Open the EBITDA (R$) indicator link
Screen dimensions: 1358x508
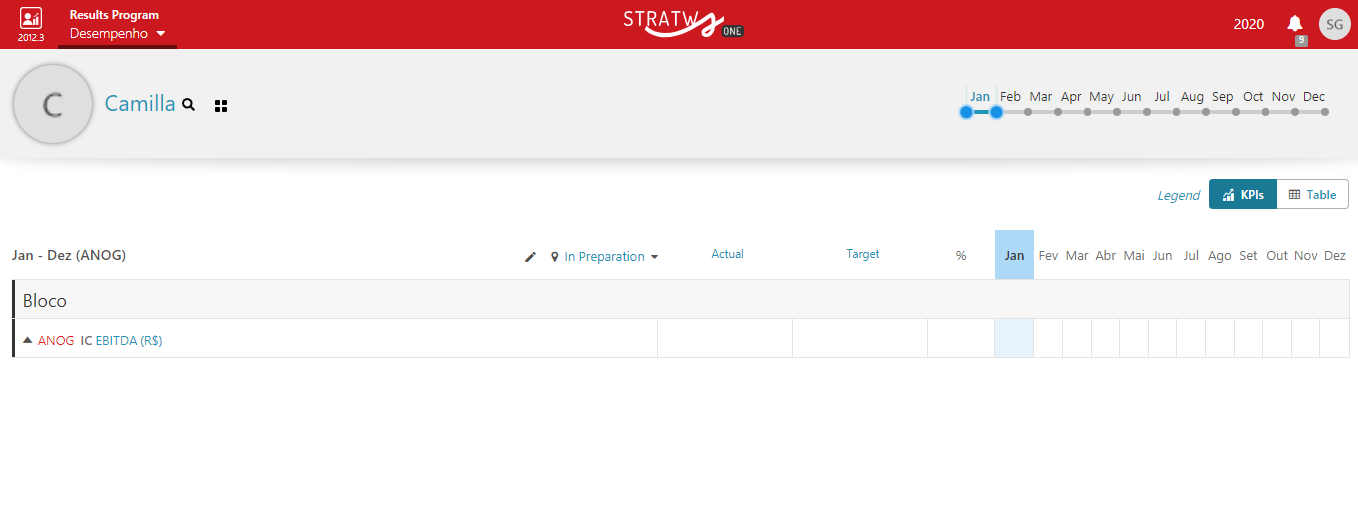(128, 341)
